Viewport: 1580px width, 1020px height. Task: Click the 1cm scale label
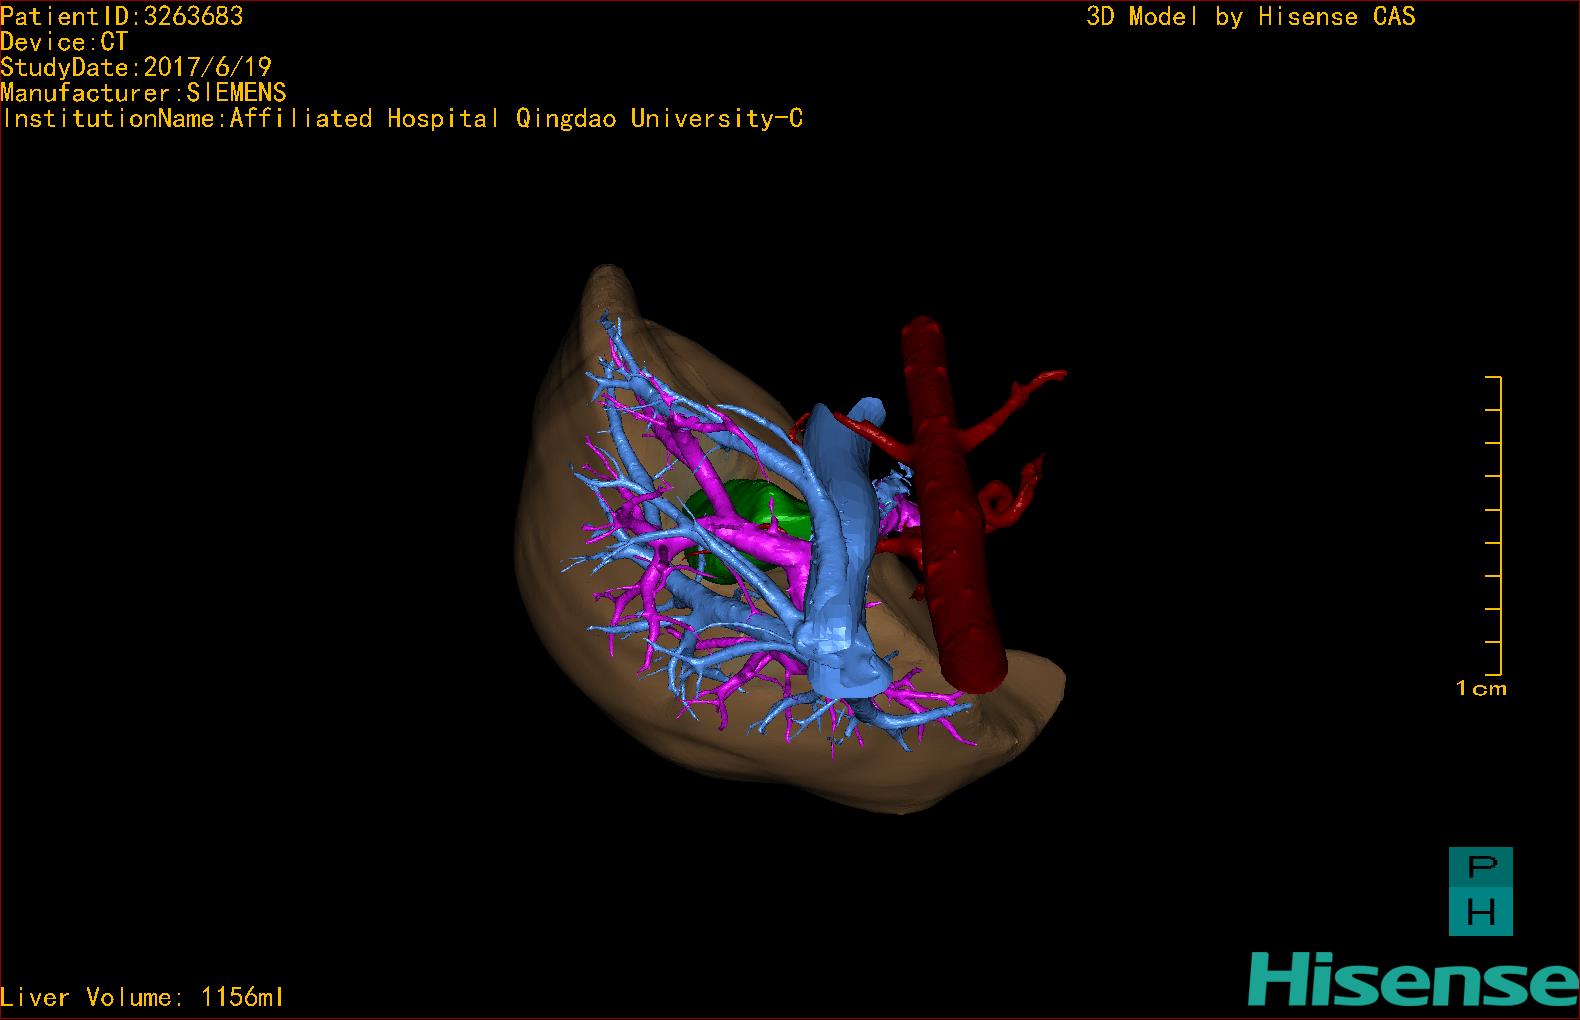(x=1481, y=688)
